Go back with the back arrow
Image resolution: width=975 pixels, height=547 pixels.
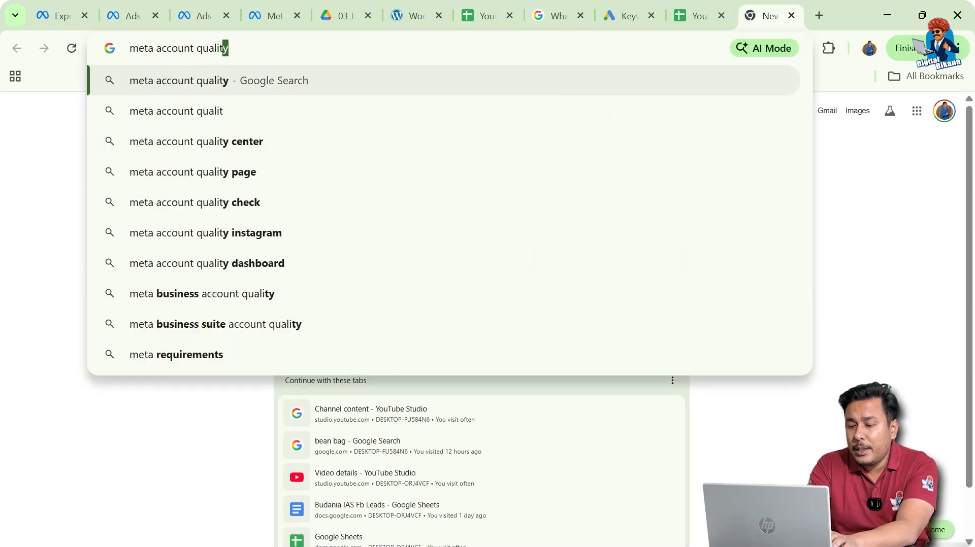pyautogui.click(x=17, y=48)
